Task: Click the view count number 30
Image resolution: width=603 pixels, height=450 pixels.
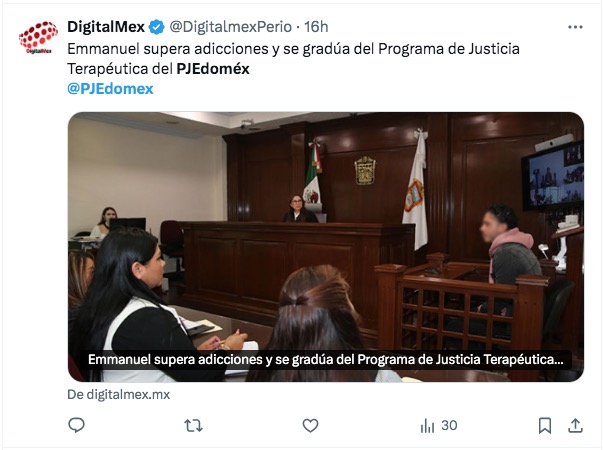Action: pyautogui.click(x=449, y=425)
